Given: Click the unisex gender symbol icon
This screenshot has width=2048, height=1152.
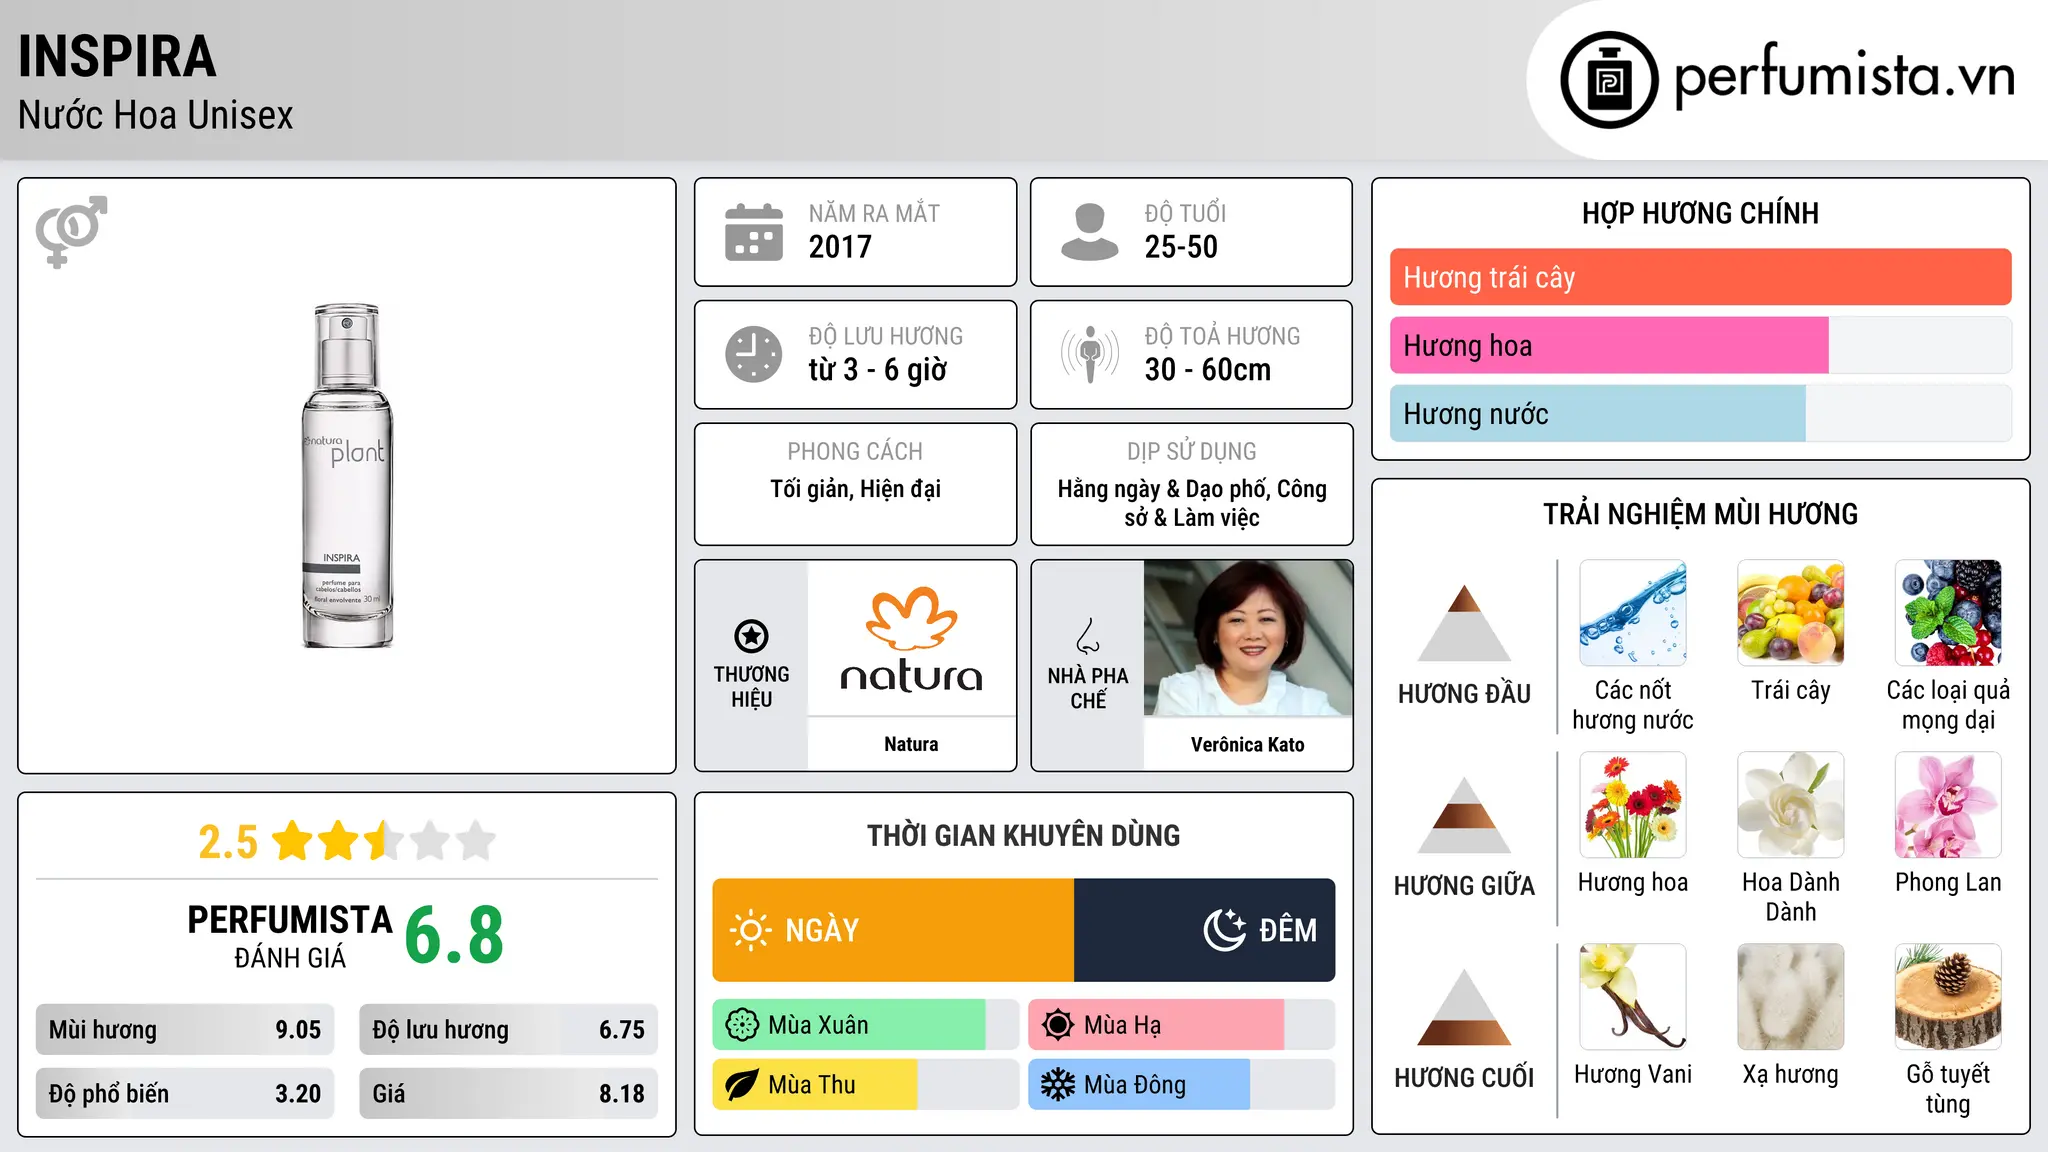Looking at the screenshot, I should point(71,231).
